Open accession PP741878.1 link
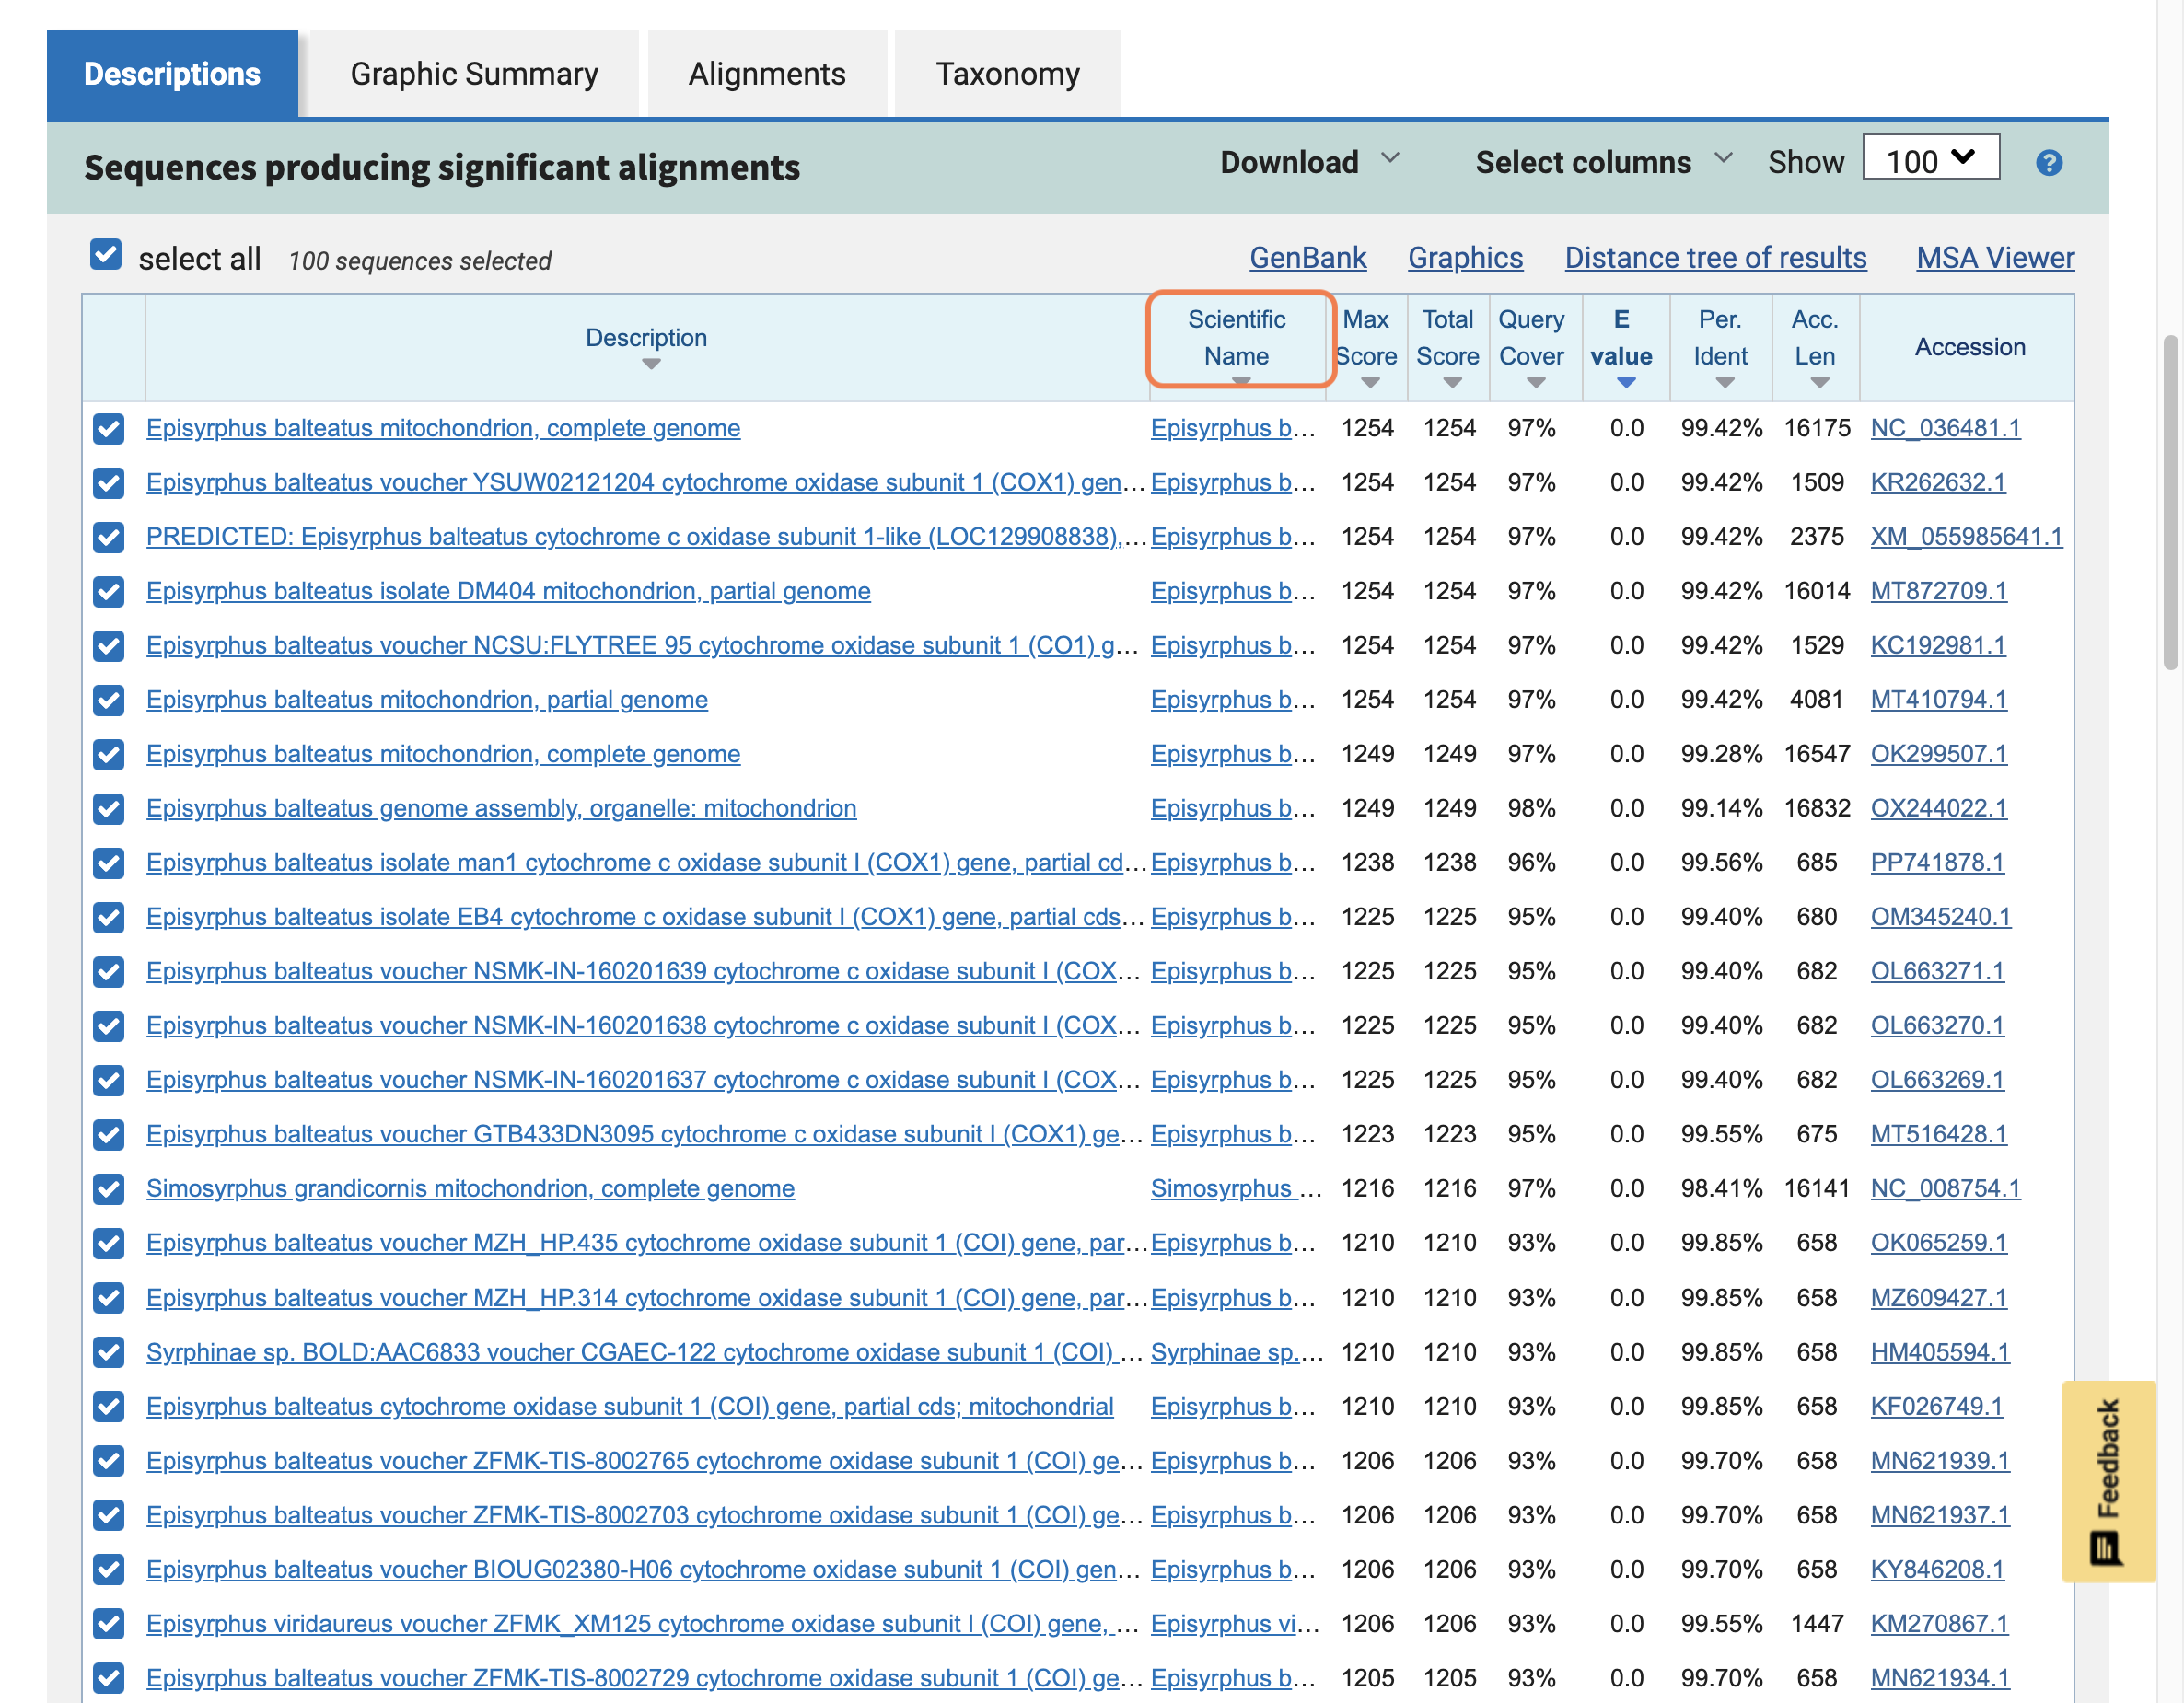The height and width of the screenshot is (1703, 2184). (1937, 863)
